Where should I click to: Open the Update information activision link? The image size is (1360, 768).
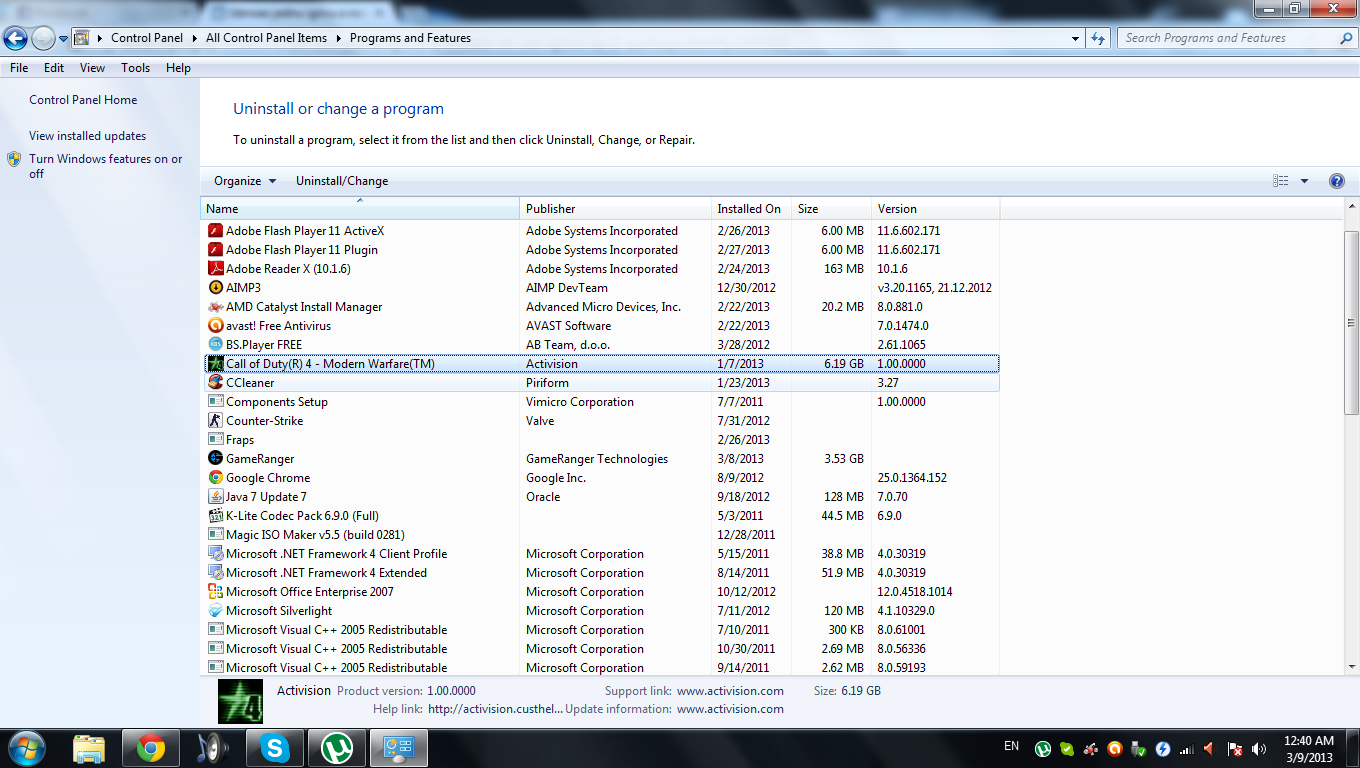730,709
